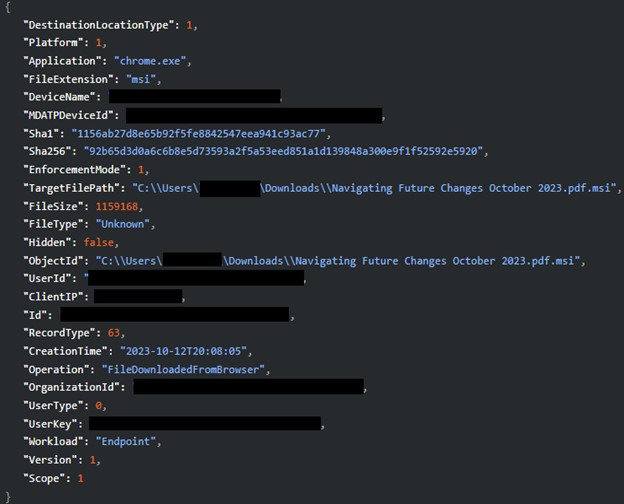Viewport: 624px width, 504px height.
Task: Click the TargetFilePath value string
Action: [377, 188]
